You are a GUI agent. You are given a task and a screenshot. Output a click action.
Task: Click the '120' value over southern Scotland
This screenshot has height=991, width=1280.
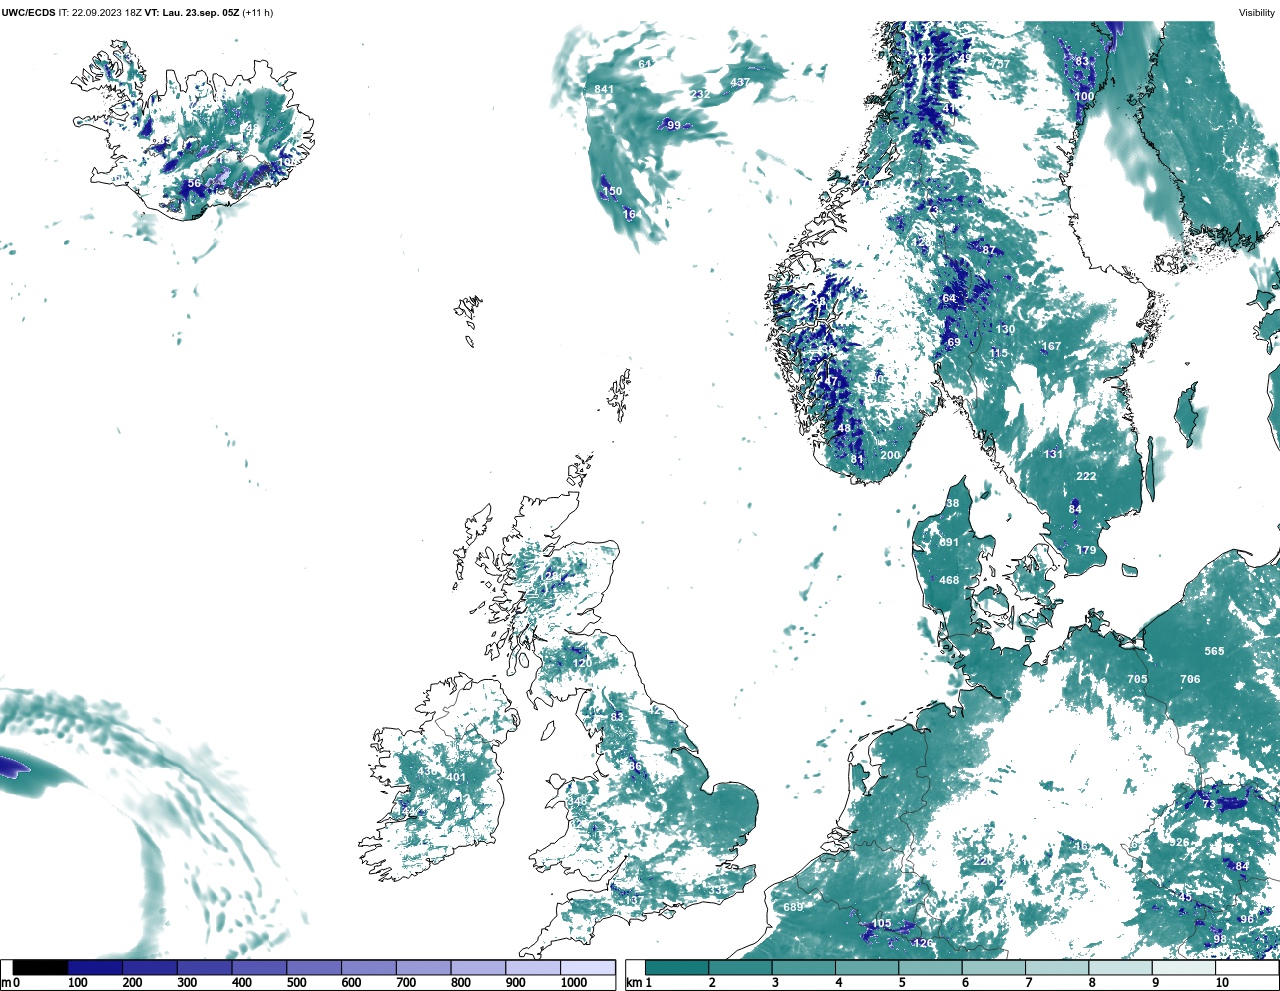(582, 663)
